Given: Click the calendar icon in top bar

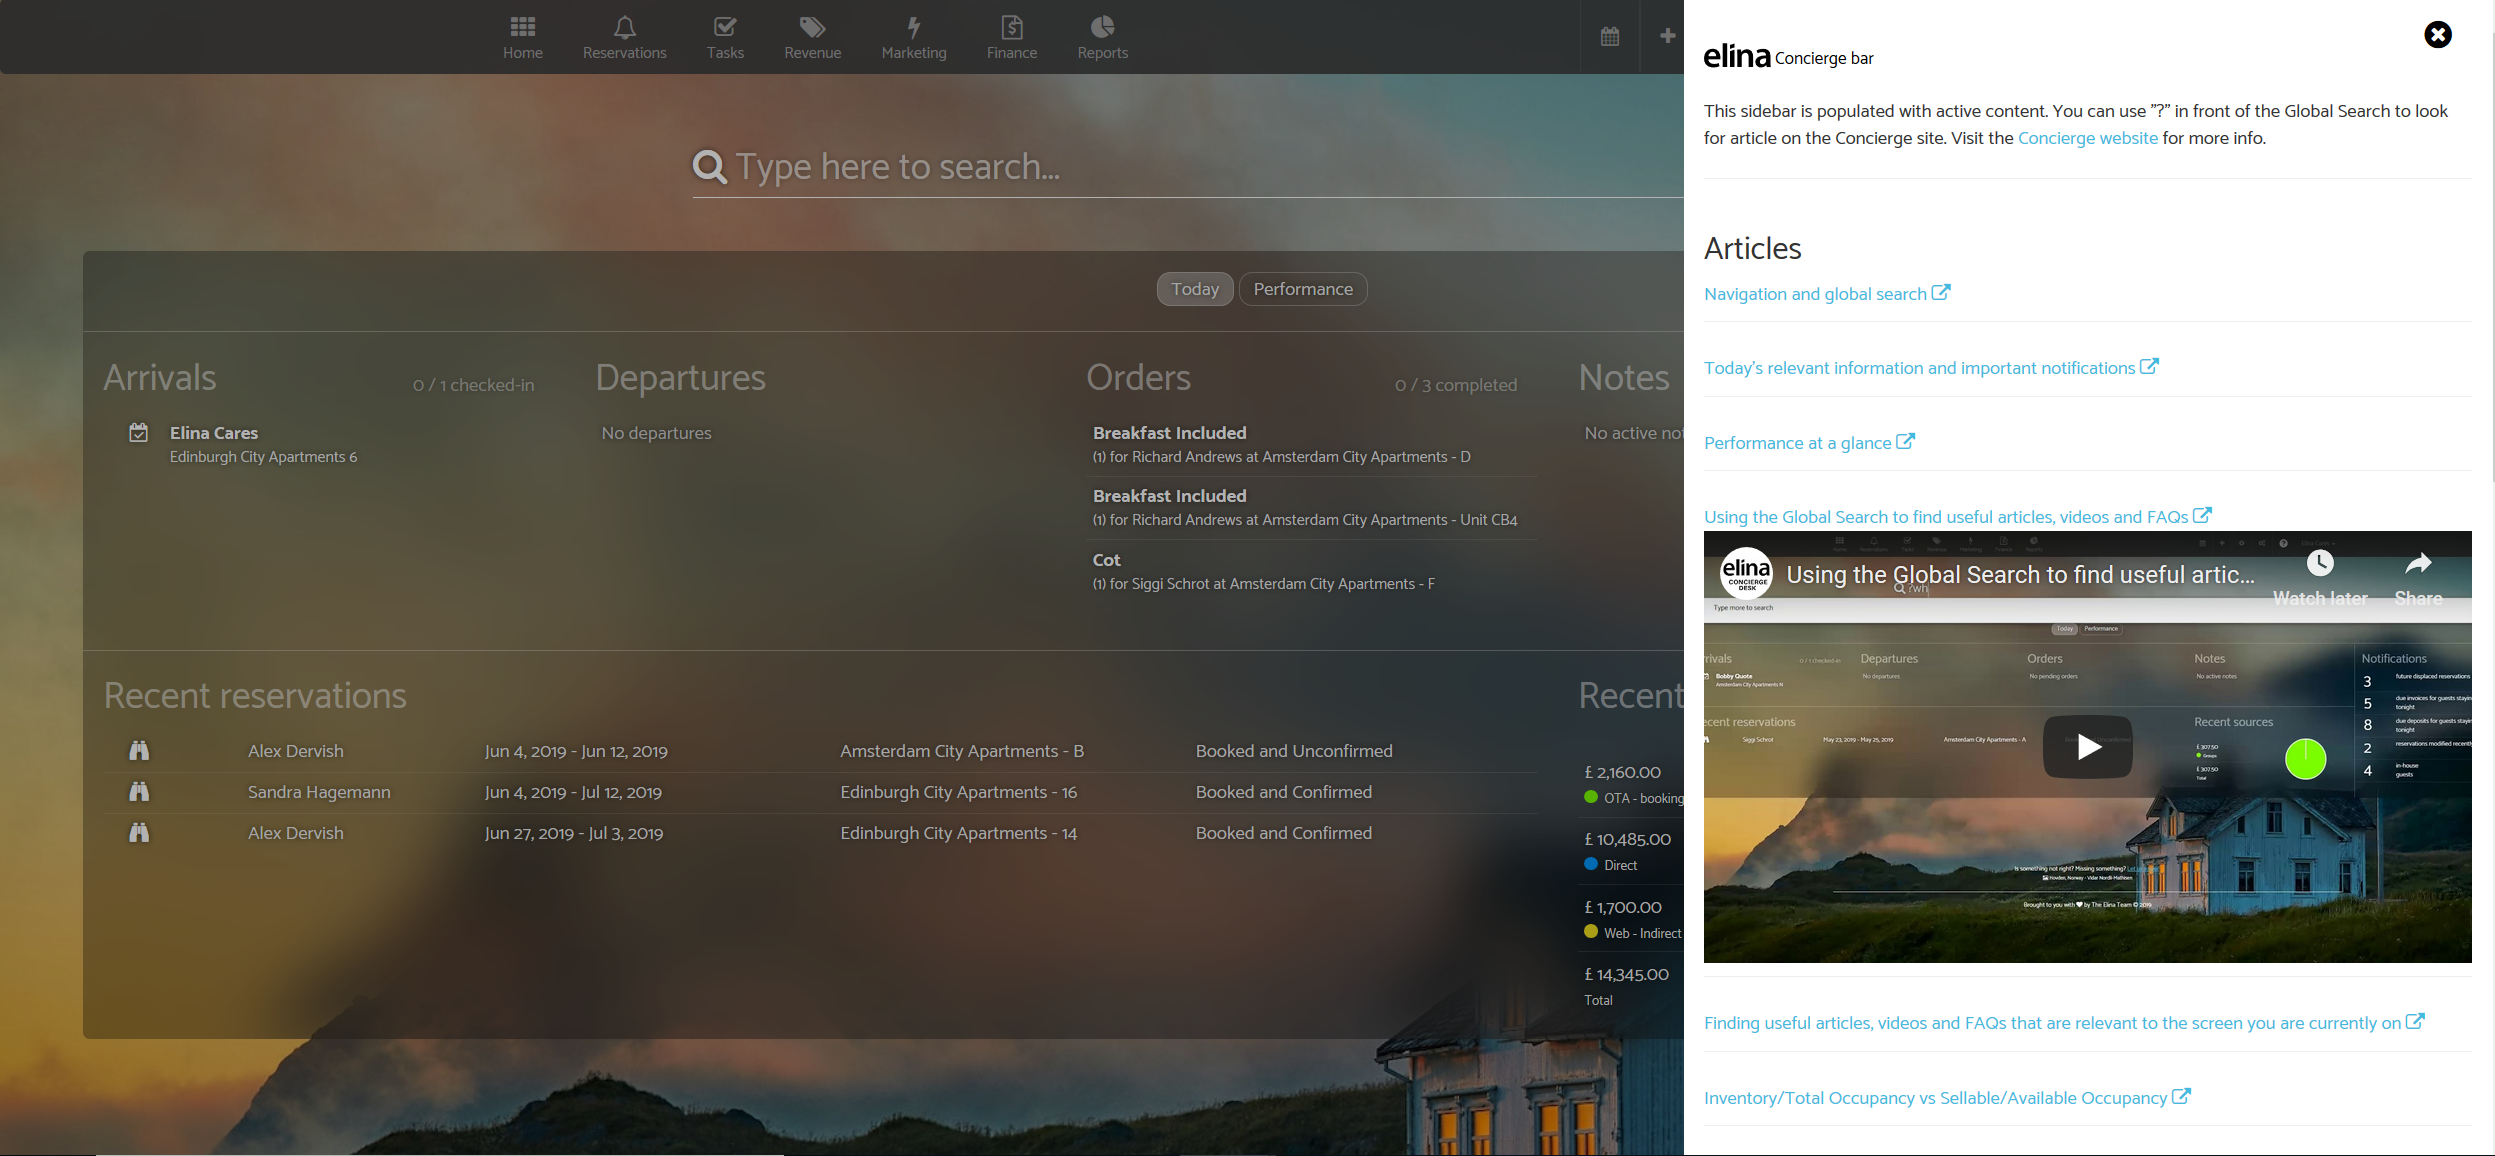Looking at the screenshot, I should pos(1610,37).
